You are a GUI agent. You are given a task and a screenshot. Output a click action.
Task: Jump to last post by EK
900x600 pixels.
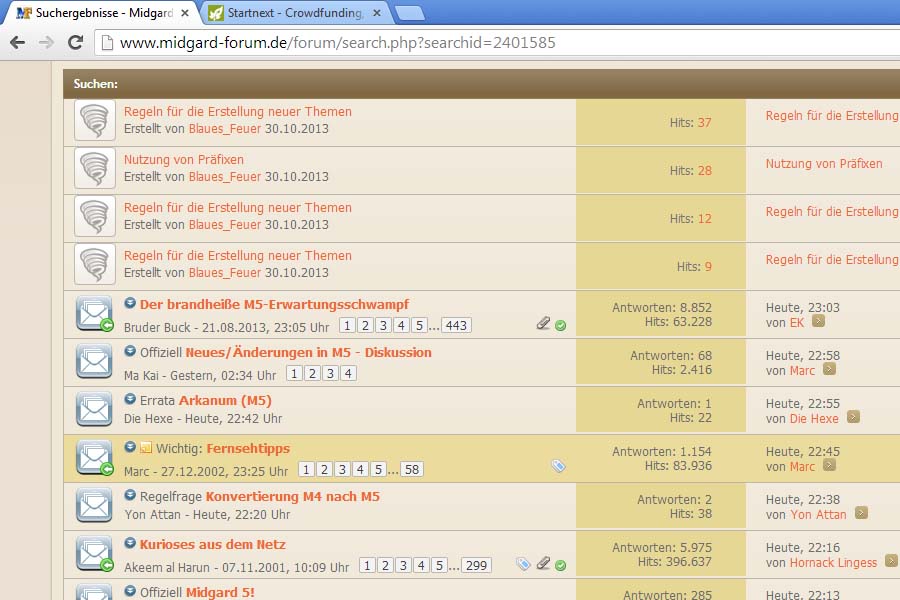818,322
